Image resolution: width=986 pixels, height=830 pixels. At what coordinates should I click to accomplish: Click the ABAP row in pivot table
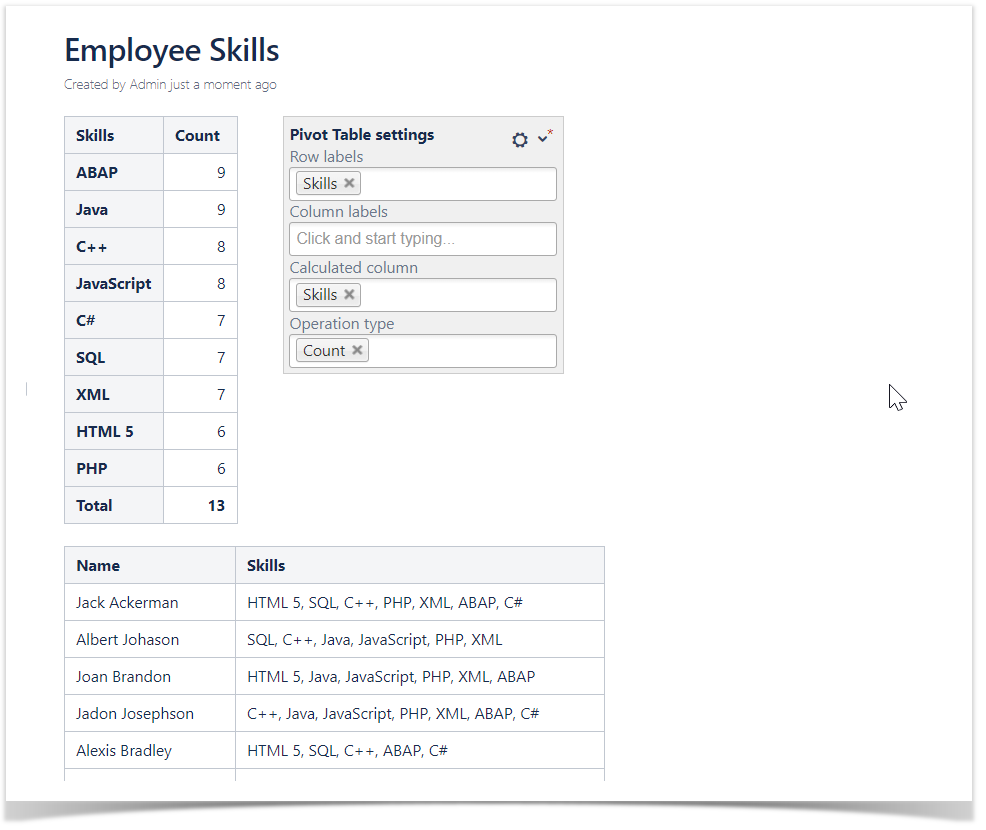pyautogui.click(x=97, y=173)
